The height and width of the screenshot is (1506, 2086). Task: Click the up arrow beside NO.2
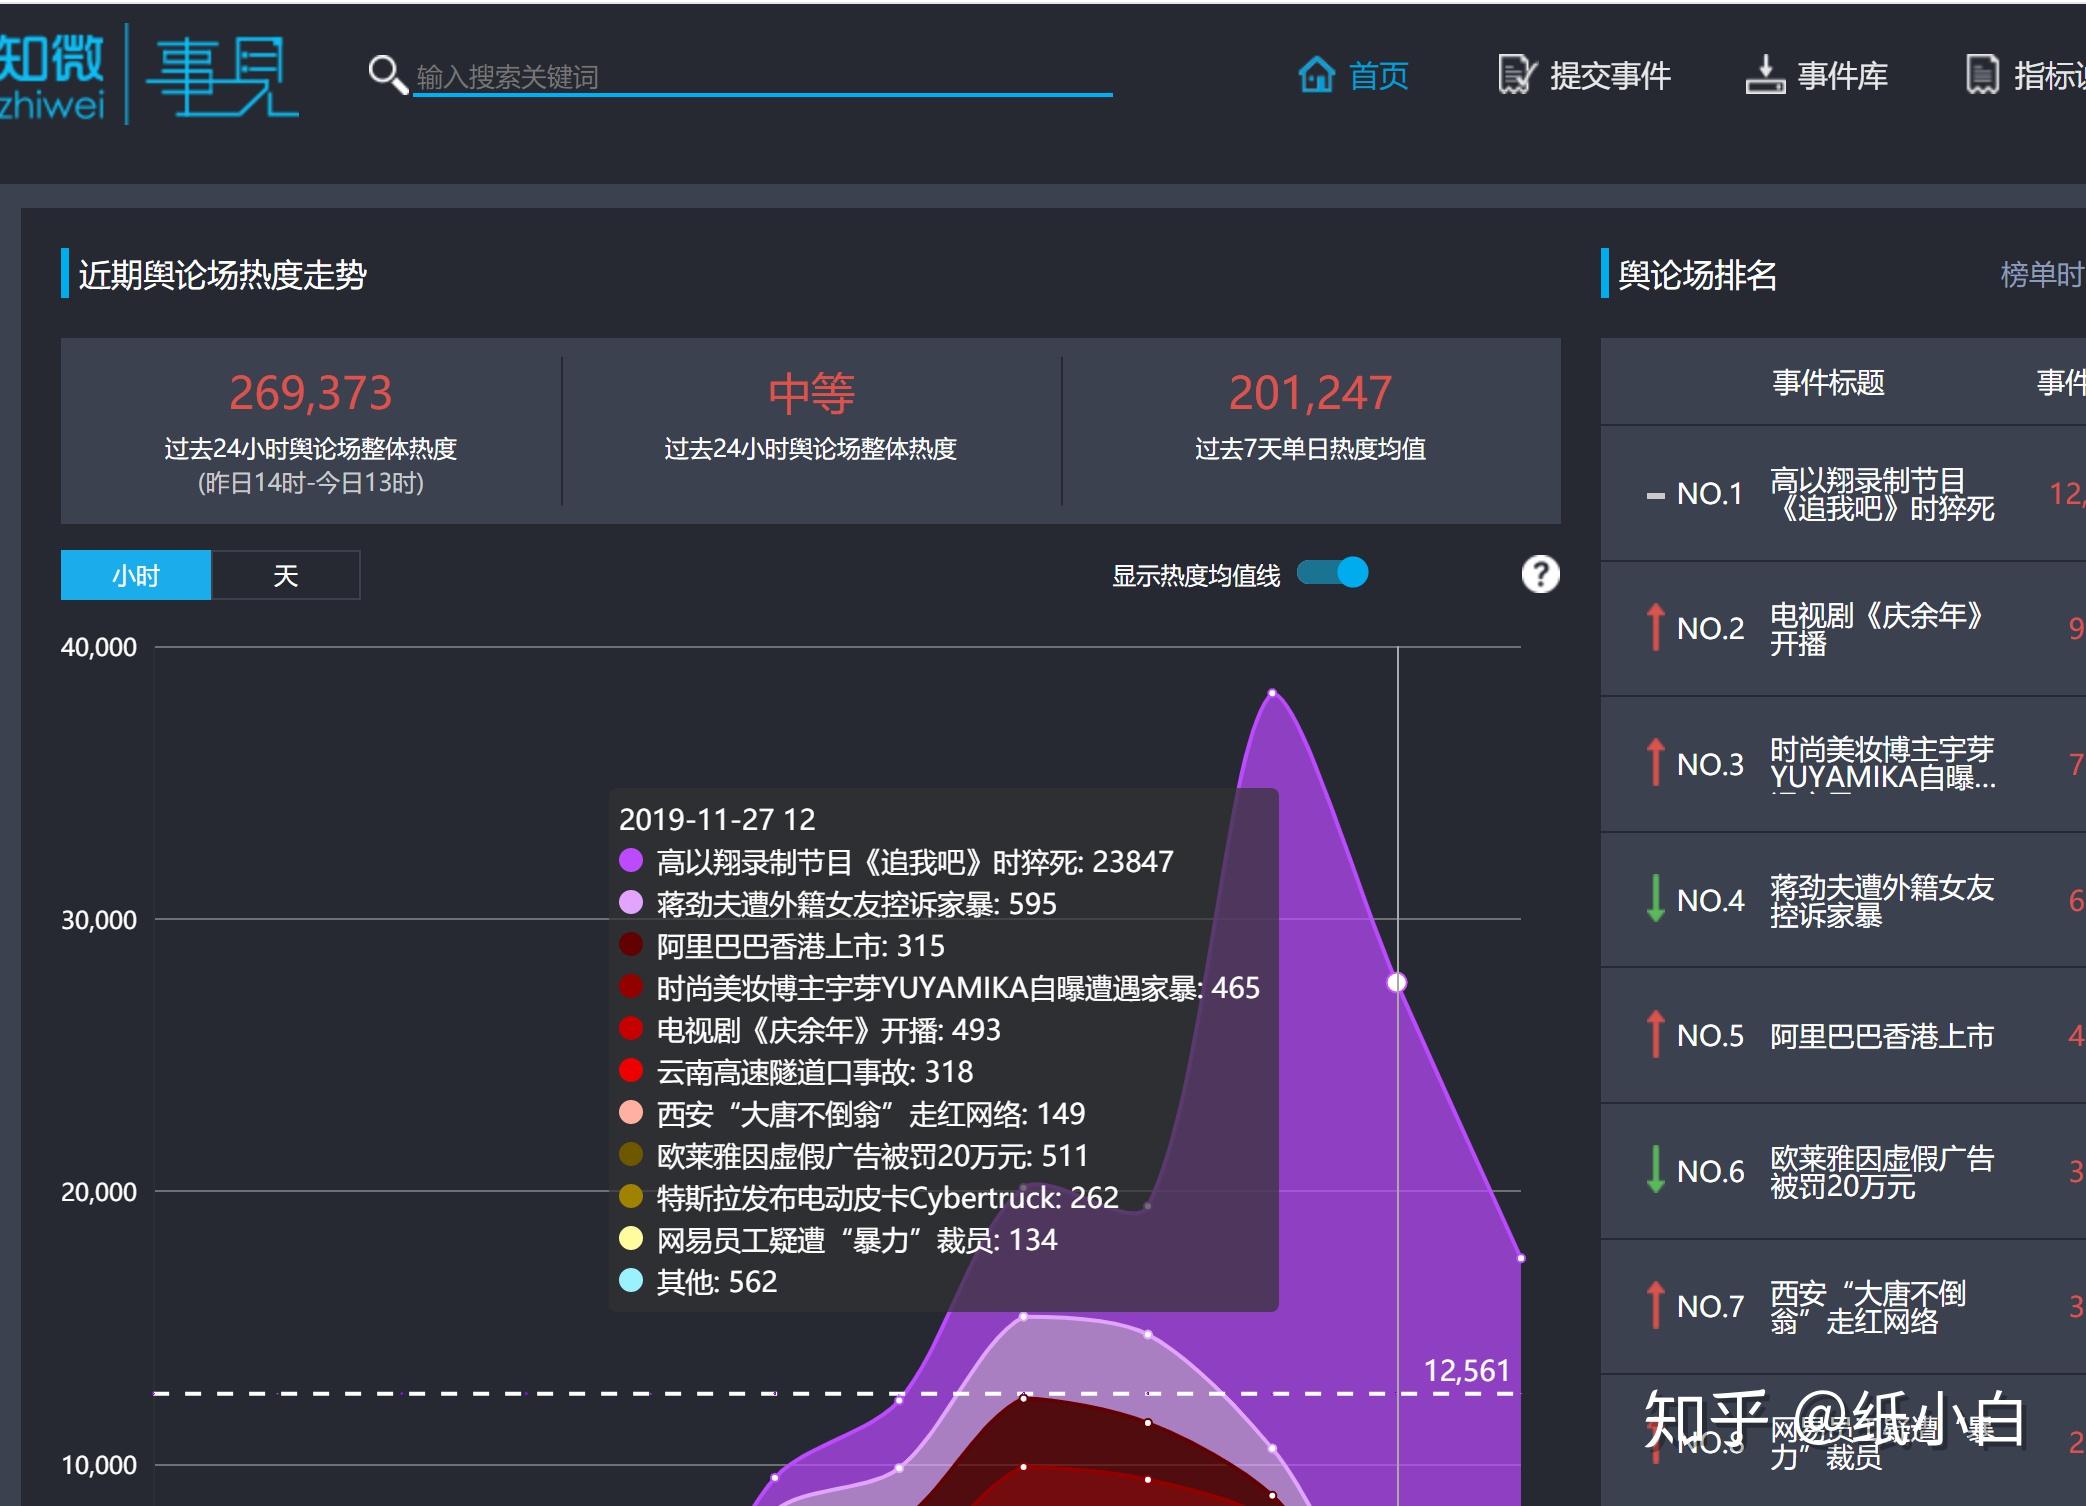click(1655, 628)
